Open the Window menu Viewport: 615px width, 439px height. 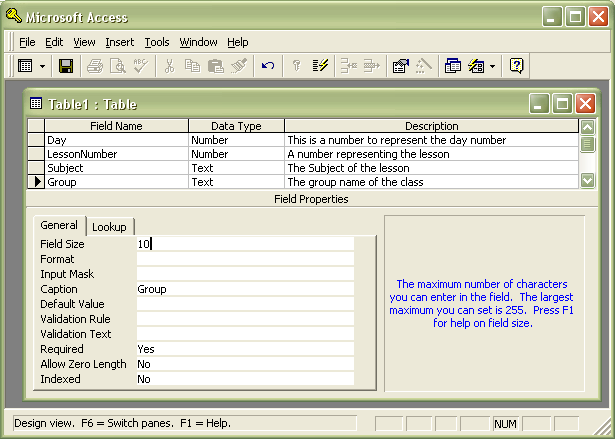click(x=198, y=42)
